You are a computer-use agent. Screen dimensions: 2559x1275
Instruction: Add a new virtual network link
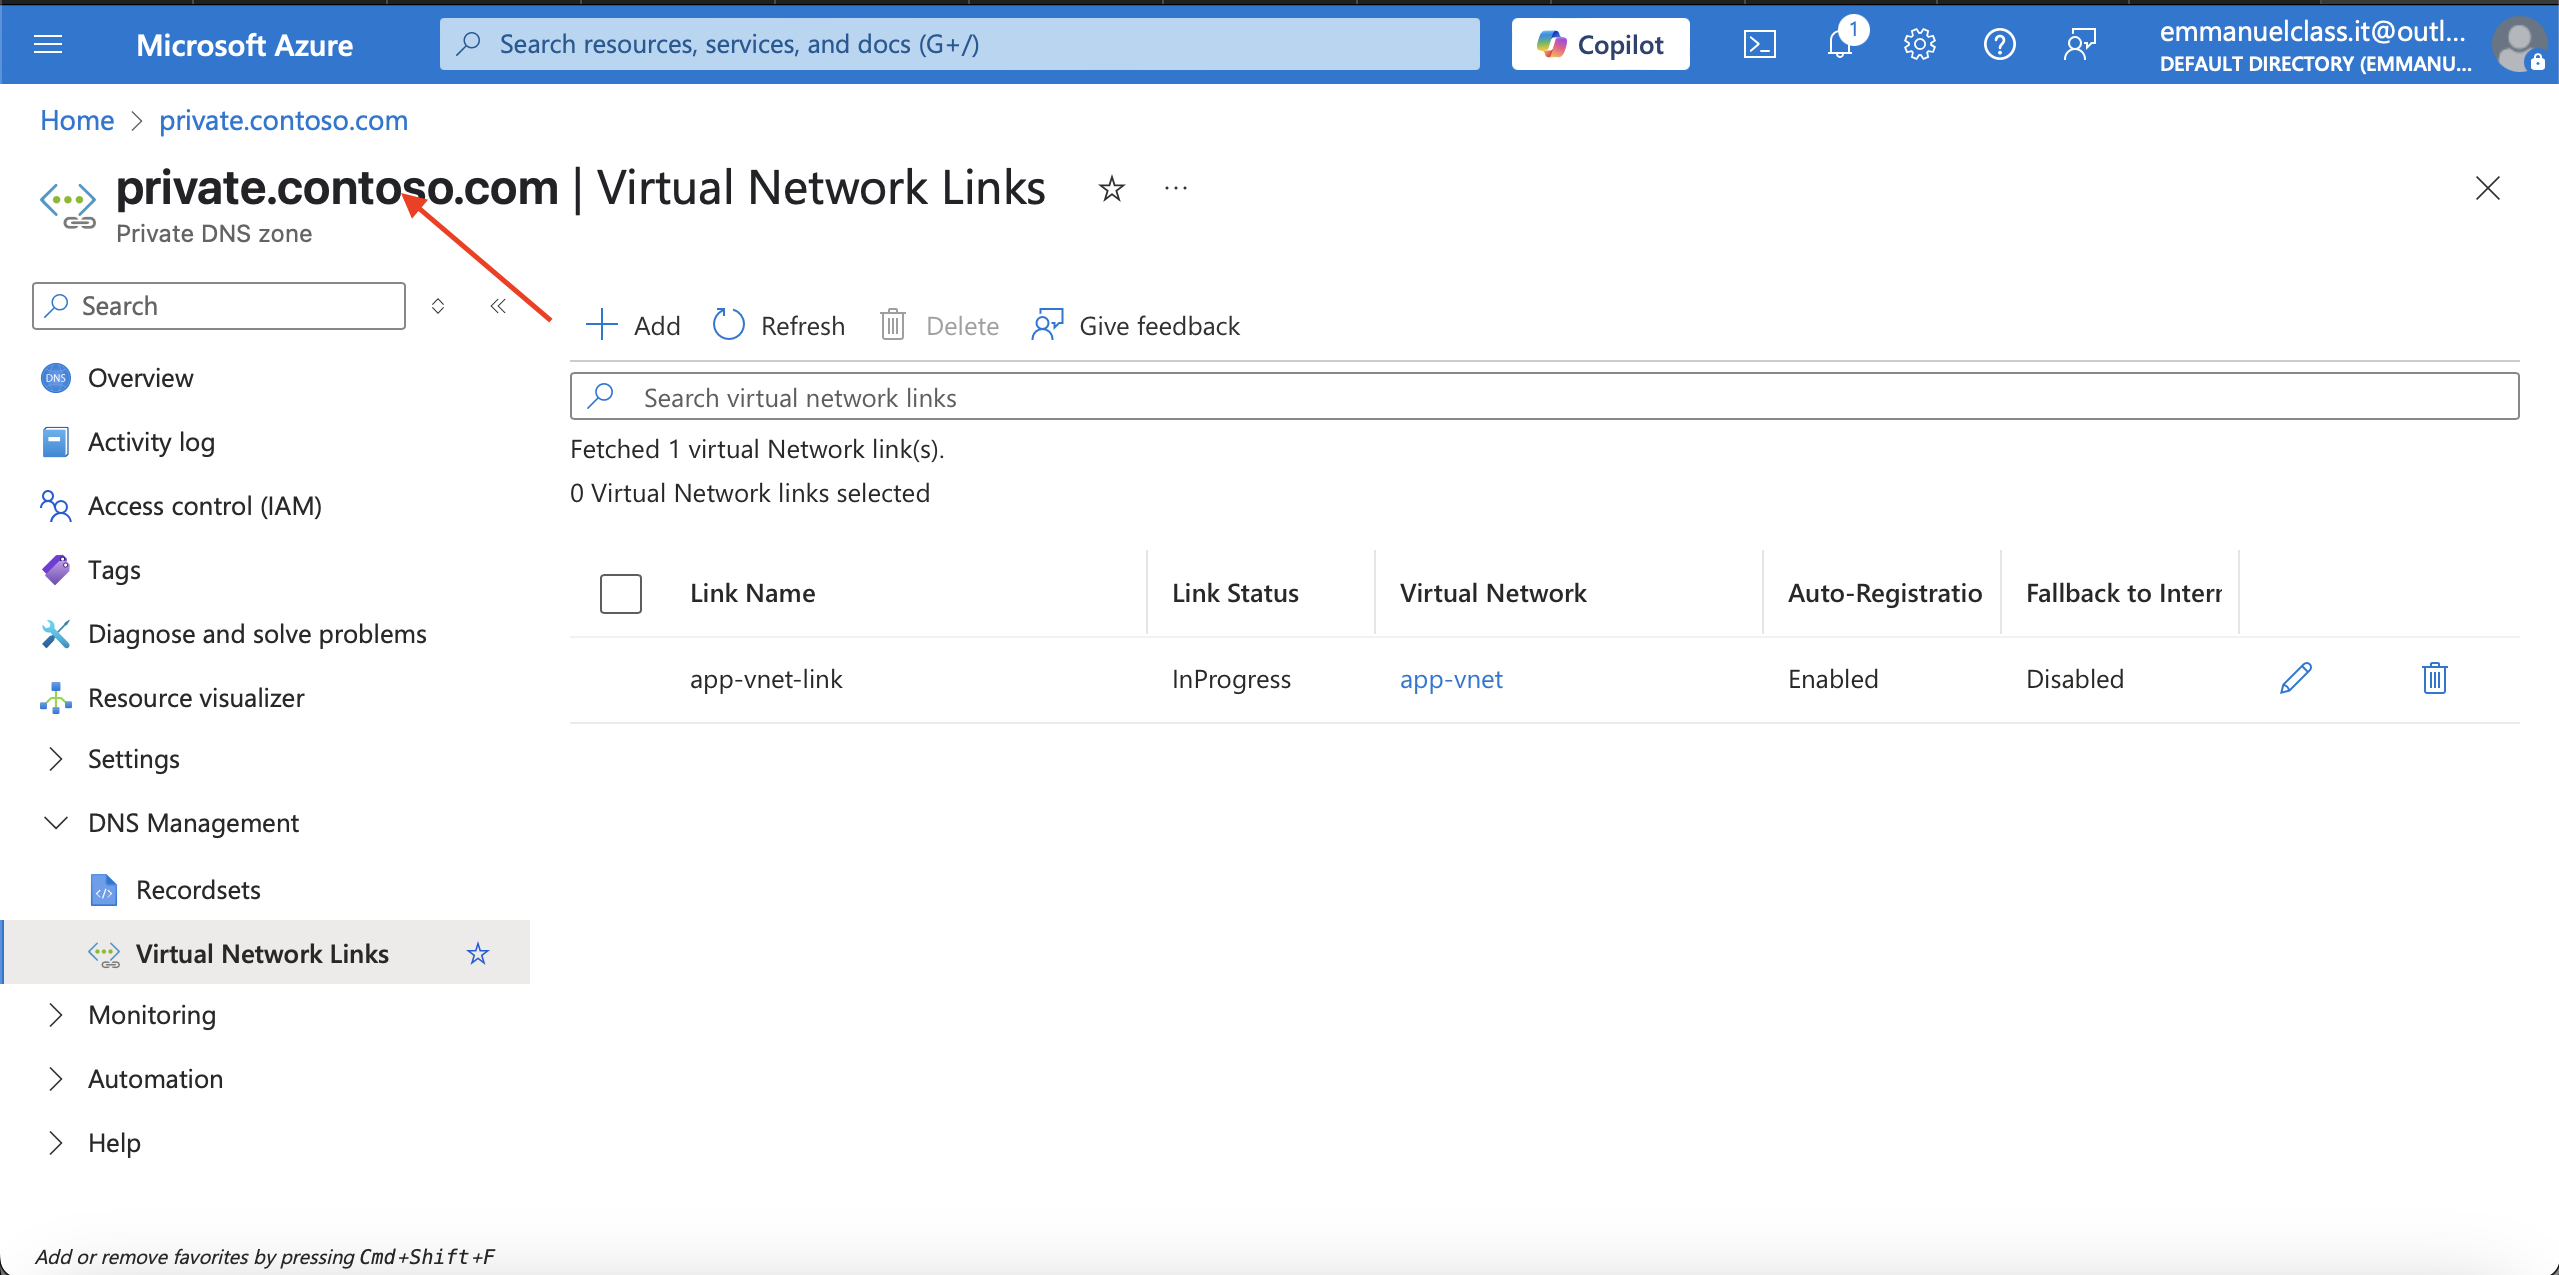click(x=633, y=326)
